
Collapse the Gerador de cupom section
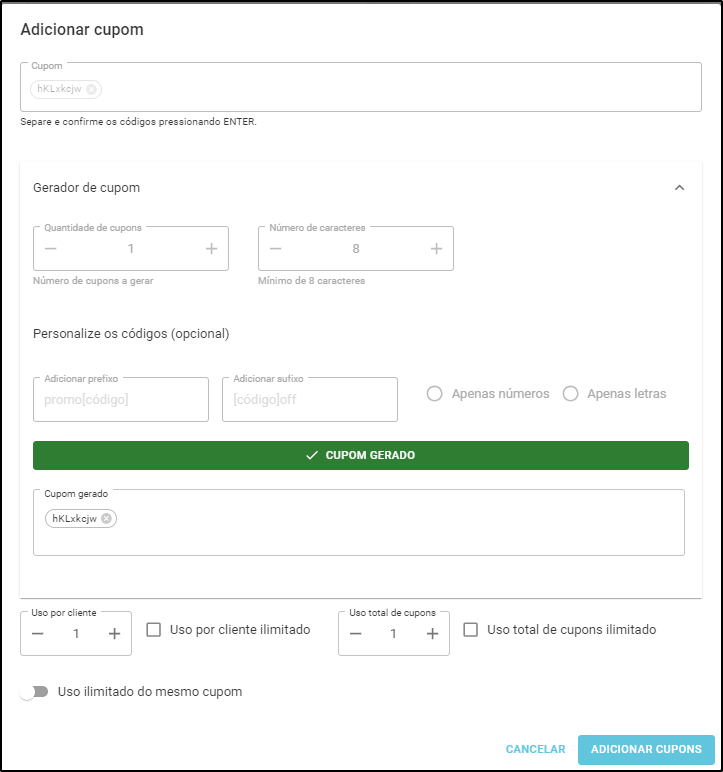pyautogui.click(x=680, y=188)
